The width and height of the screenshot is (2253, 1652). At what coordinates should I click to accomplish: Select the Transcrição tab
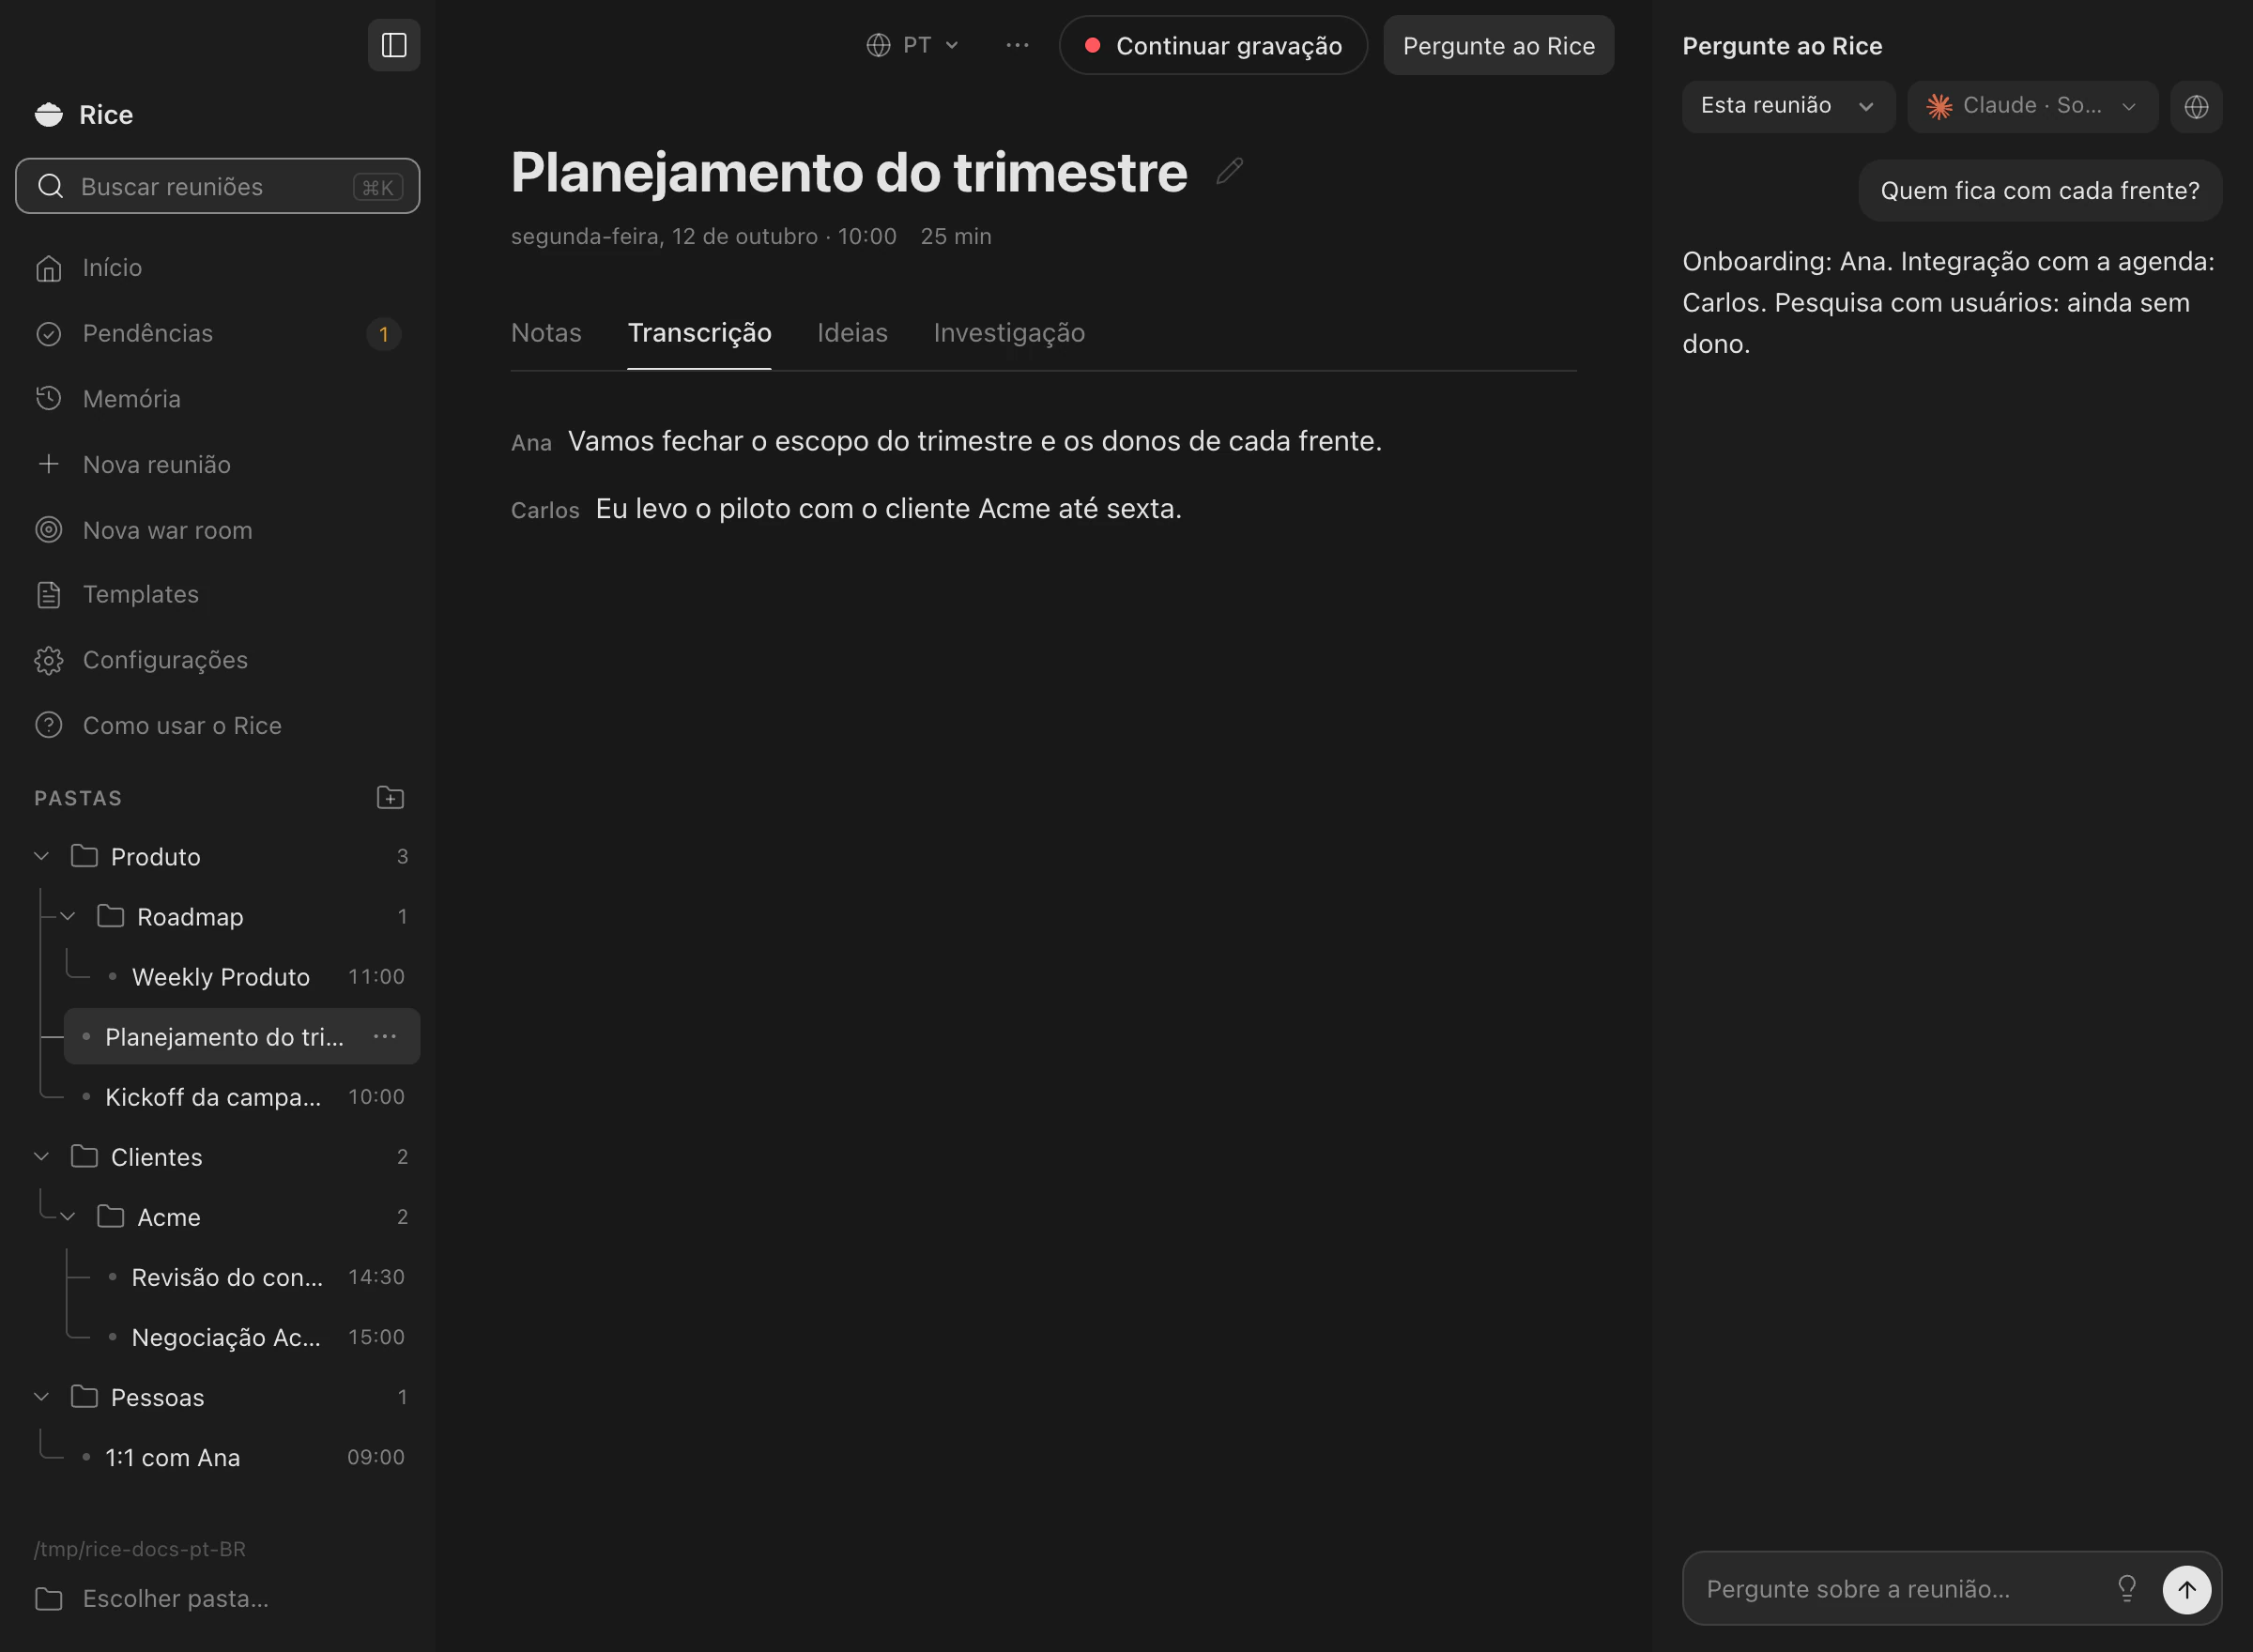pos(699,332)
